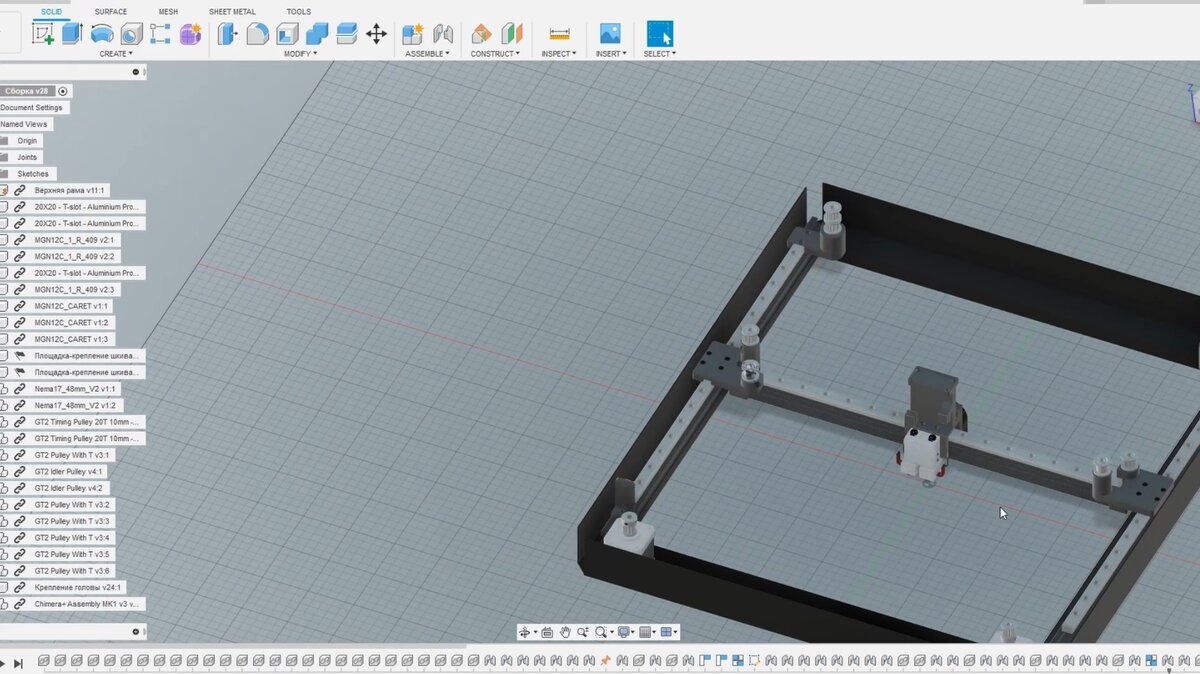The width and height of the screenshot is (1200, 674).
Task: Select the Extrude tool icon
Action: click(x=72, y=34)
